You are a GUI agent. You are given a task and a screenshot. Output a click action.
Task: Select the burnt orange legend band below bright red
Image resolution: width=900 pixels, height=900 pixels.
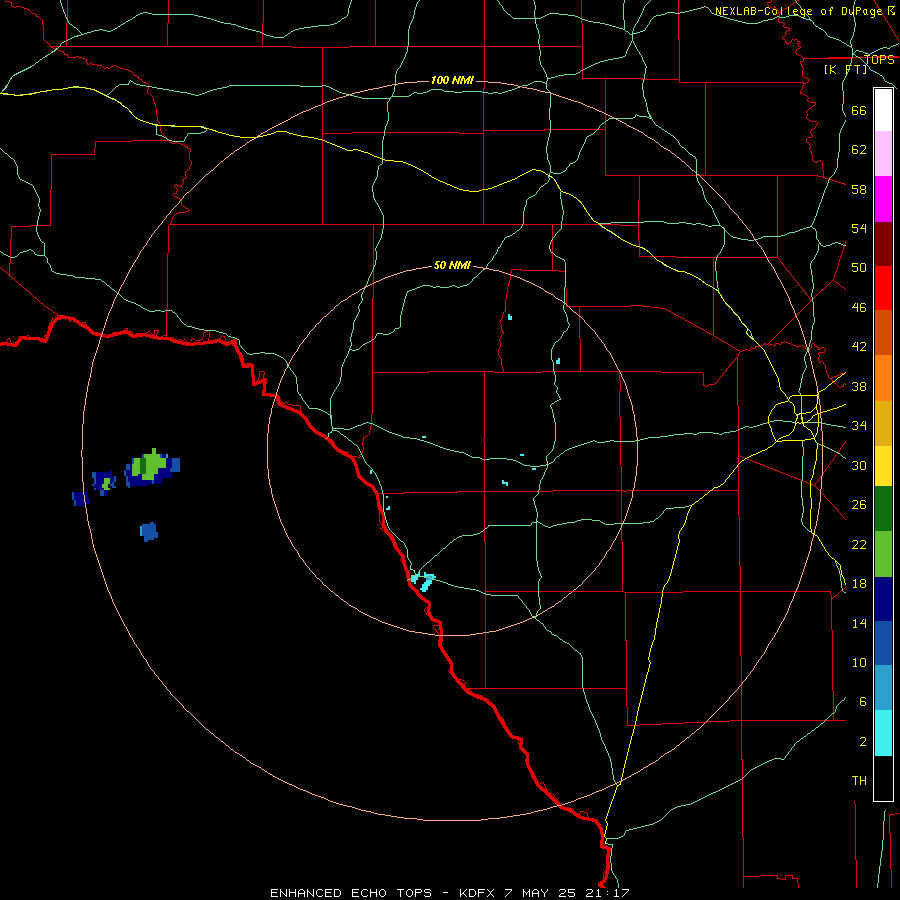click(883, 332)
